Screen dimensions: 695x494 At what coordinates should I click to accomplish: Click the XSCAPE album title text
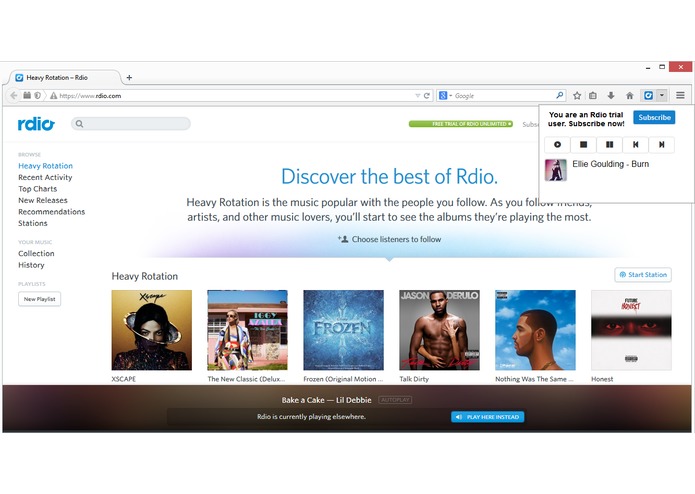[x=124, y=379]
